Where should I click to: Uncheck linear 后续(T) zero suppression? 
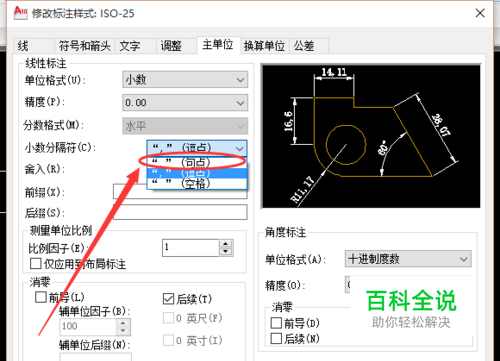tap(168, 299)
